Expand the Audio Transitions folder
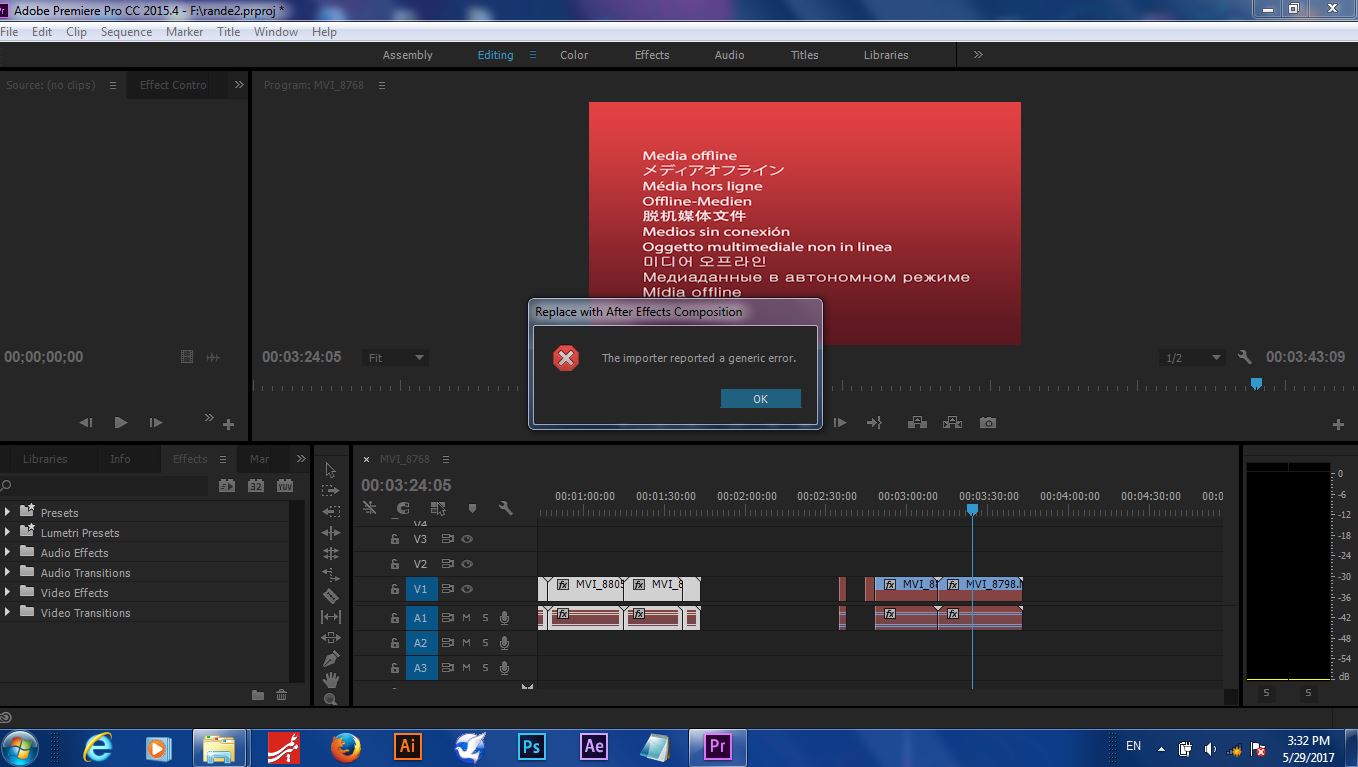The height and width of the screenshot is (767, 1358). point(8,572)
